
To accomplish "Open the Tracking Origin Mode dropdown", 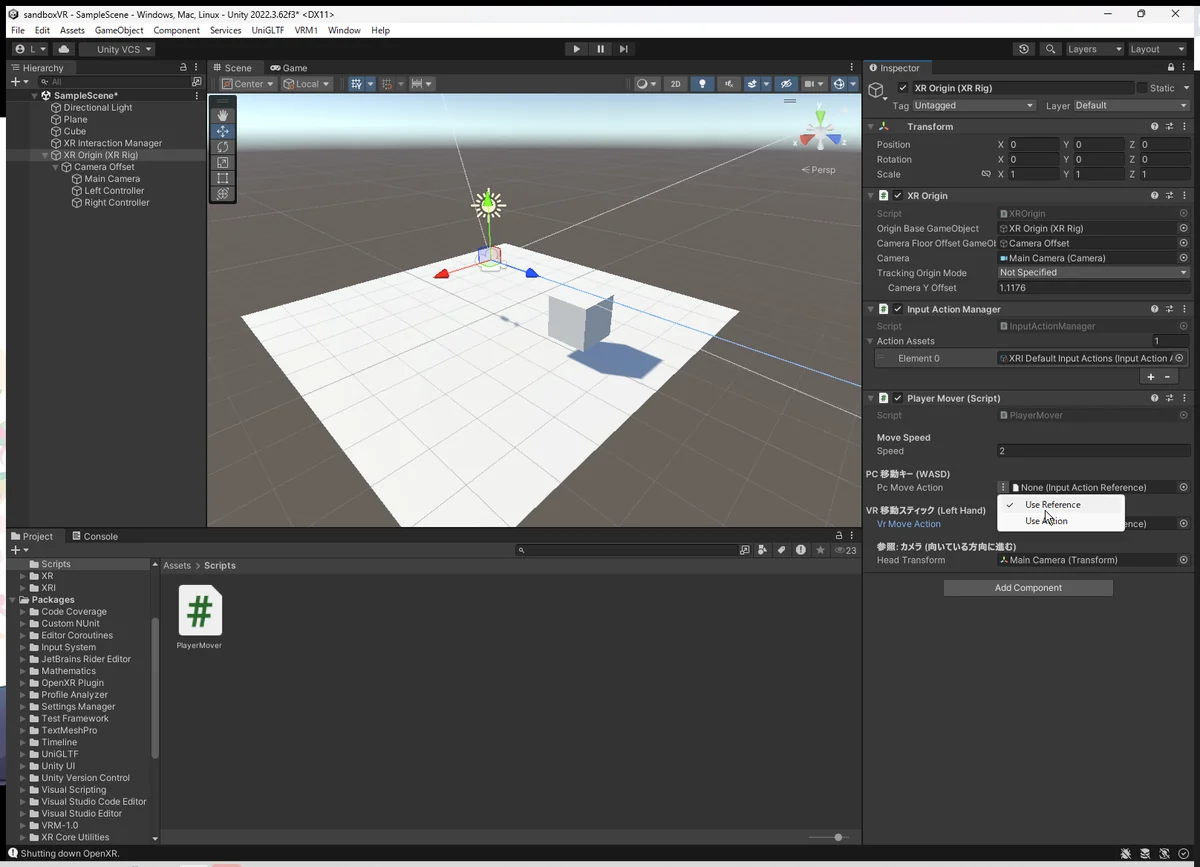I will point(1093,272).
